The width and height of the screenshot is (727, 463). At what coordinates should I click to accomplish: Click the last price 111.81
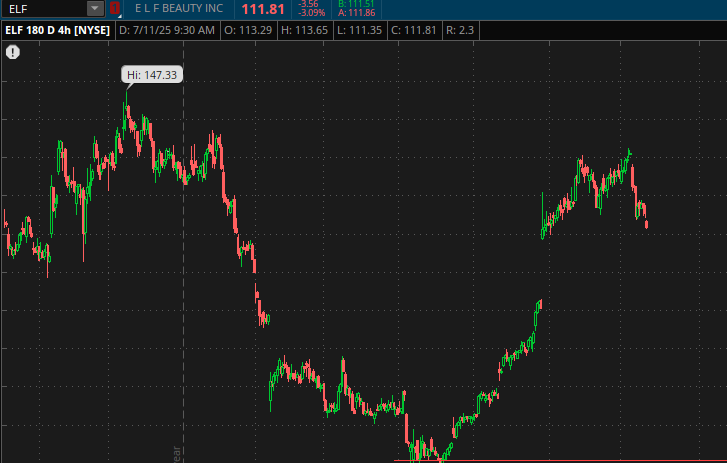point(263,9)
